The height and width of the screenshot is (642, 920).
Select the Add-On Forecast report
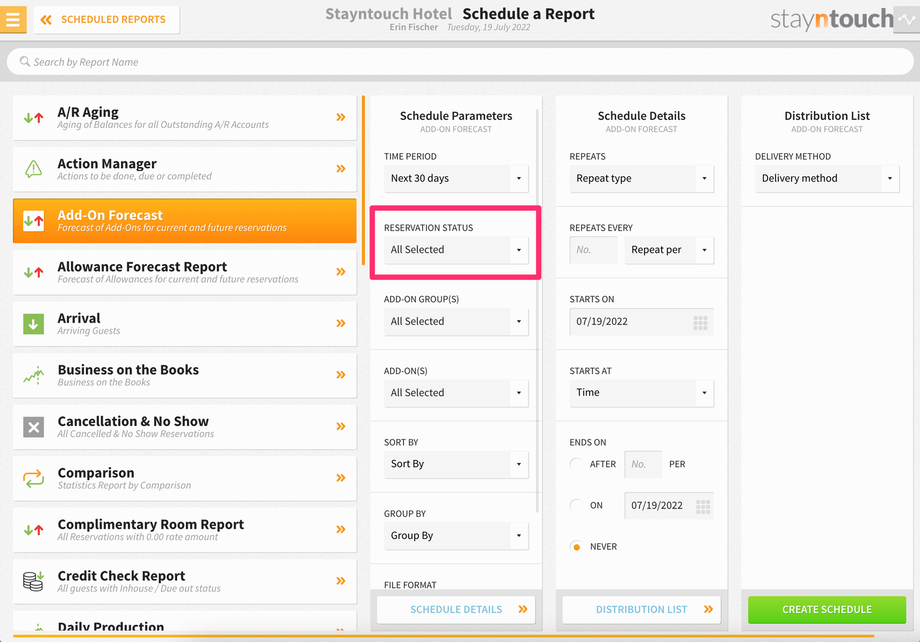184,221
